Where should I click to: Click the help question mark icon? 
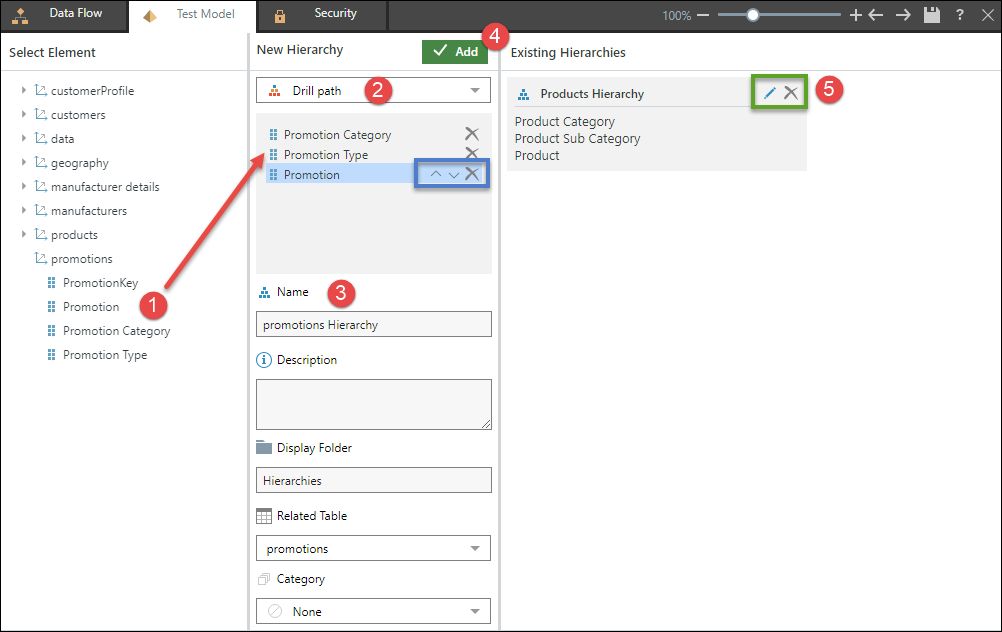click(x=960, y=15)
